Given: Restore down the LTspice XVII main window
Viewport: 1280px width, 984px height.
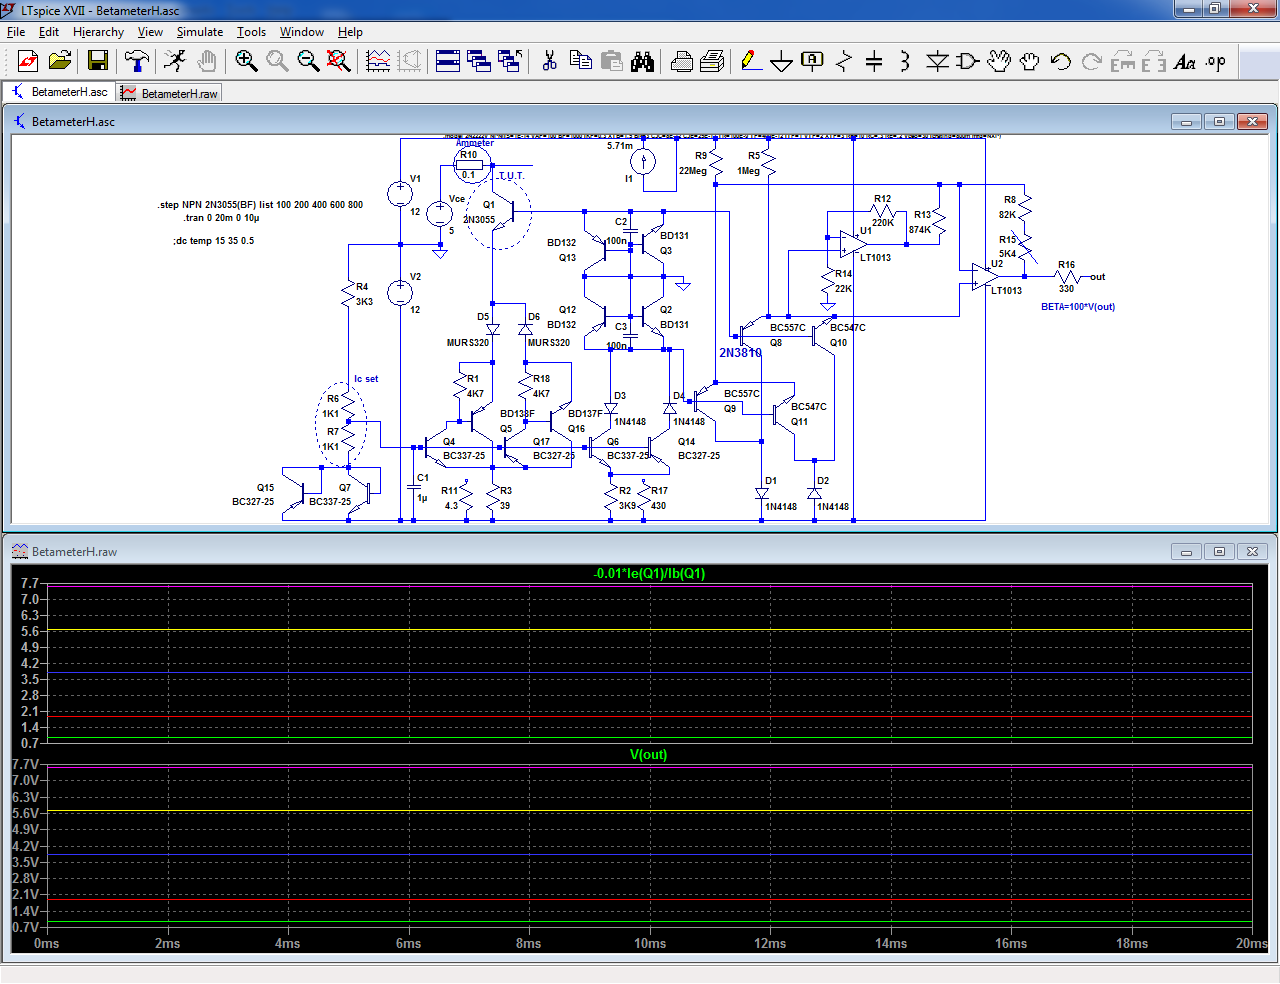Looking at the screenshot, I should 1214,9.
